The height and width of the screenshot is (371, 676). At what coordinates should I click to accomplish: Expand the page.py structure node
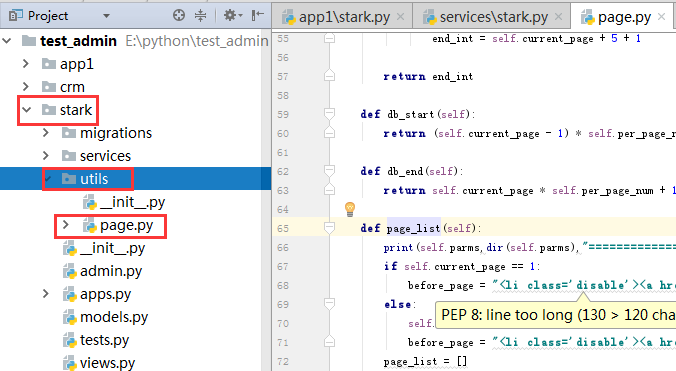66,225
